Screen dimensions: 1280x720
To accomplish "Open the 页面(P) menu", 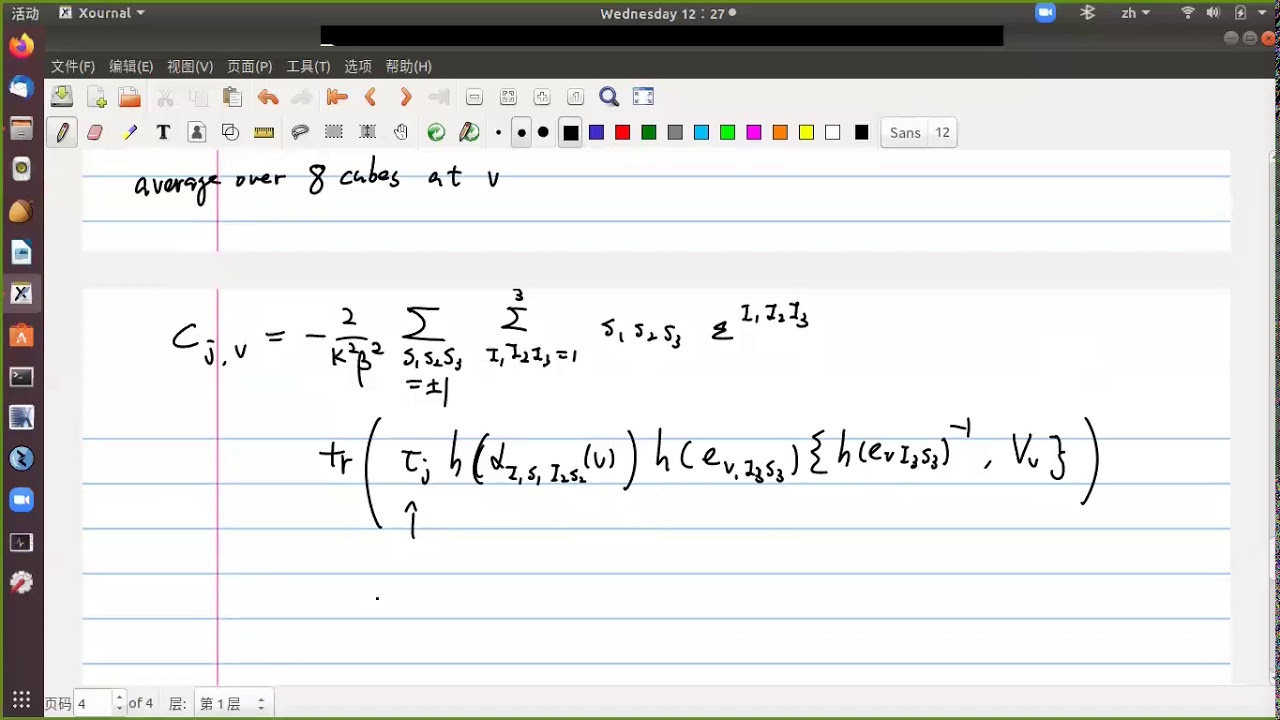I will coord(250,66).
